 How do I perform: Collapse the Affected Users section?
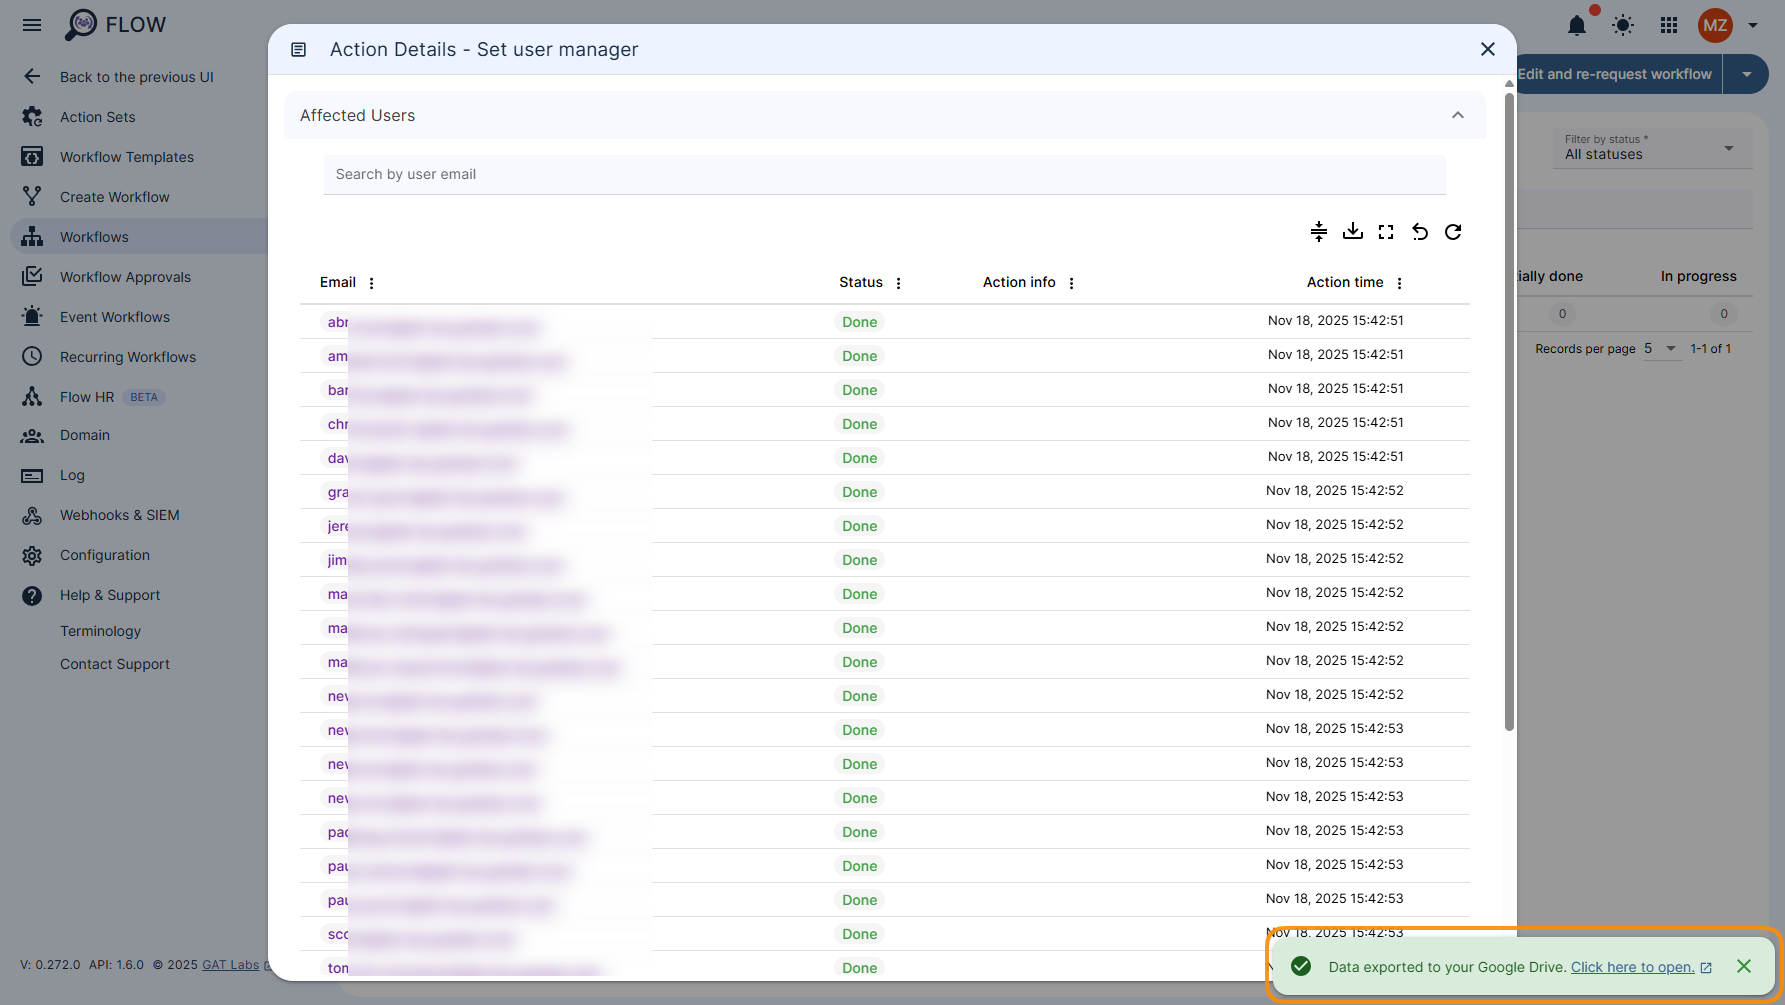pos(1457,115)
